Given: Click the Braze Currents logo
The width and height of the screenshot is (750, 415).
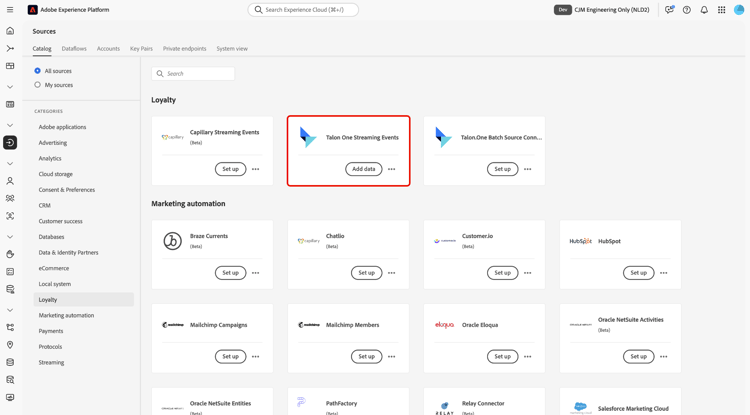Looking at the screenshot, I should point(173,241).
